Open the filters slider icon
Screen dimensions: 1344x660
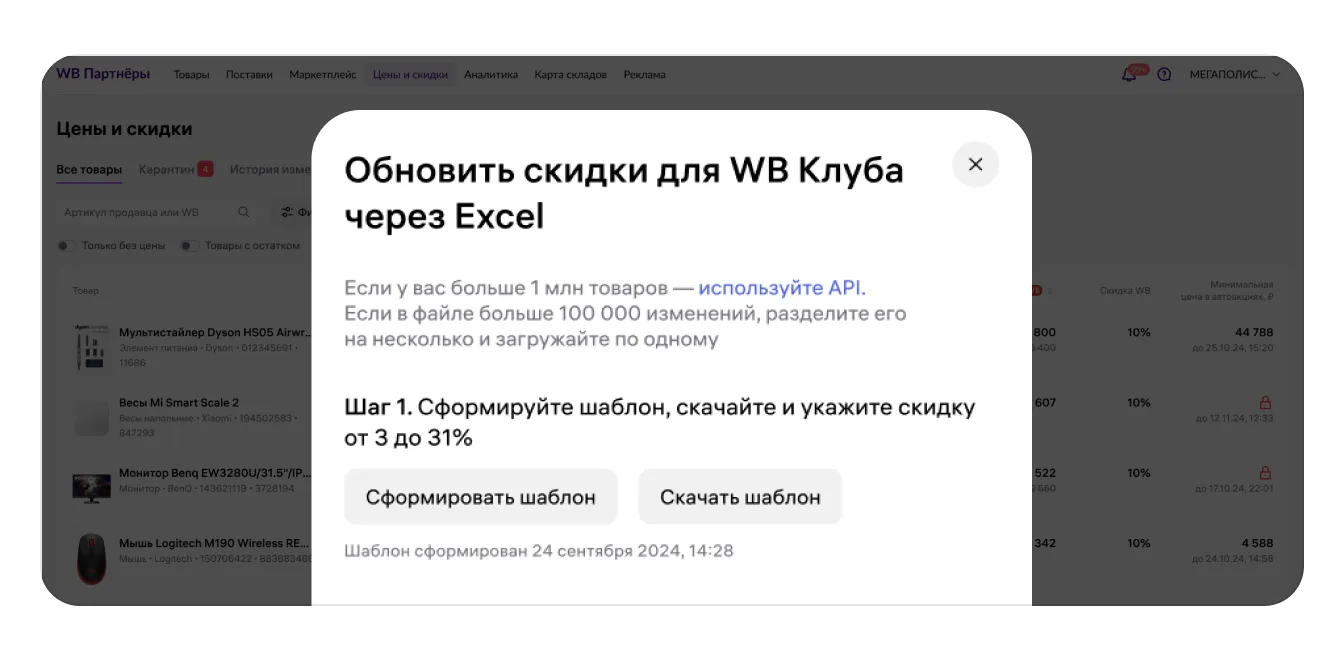[287, 212]
